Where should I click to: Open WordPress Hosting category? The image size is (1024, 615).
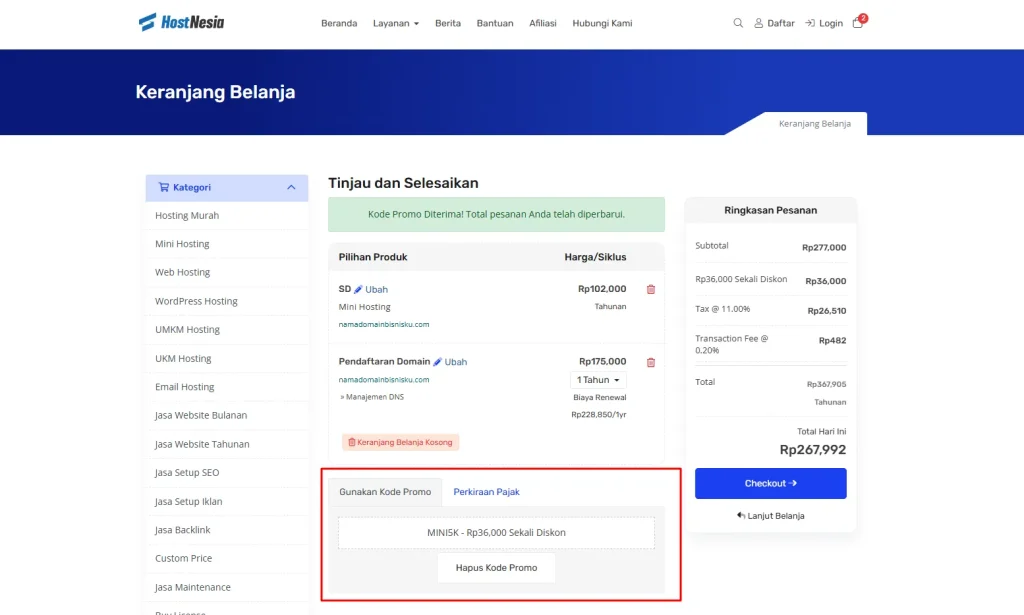(x=196, y=301)
